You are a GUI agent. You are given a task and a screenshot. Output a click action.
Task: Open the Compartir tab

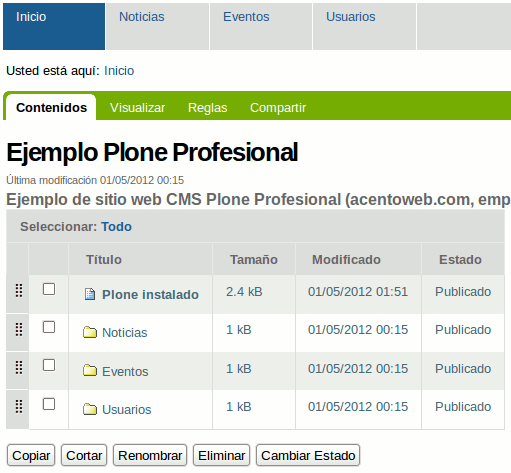pos(278,108)
